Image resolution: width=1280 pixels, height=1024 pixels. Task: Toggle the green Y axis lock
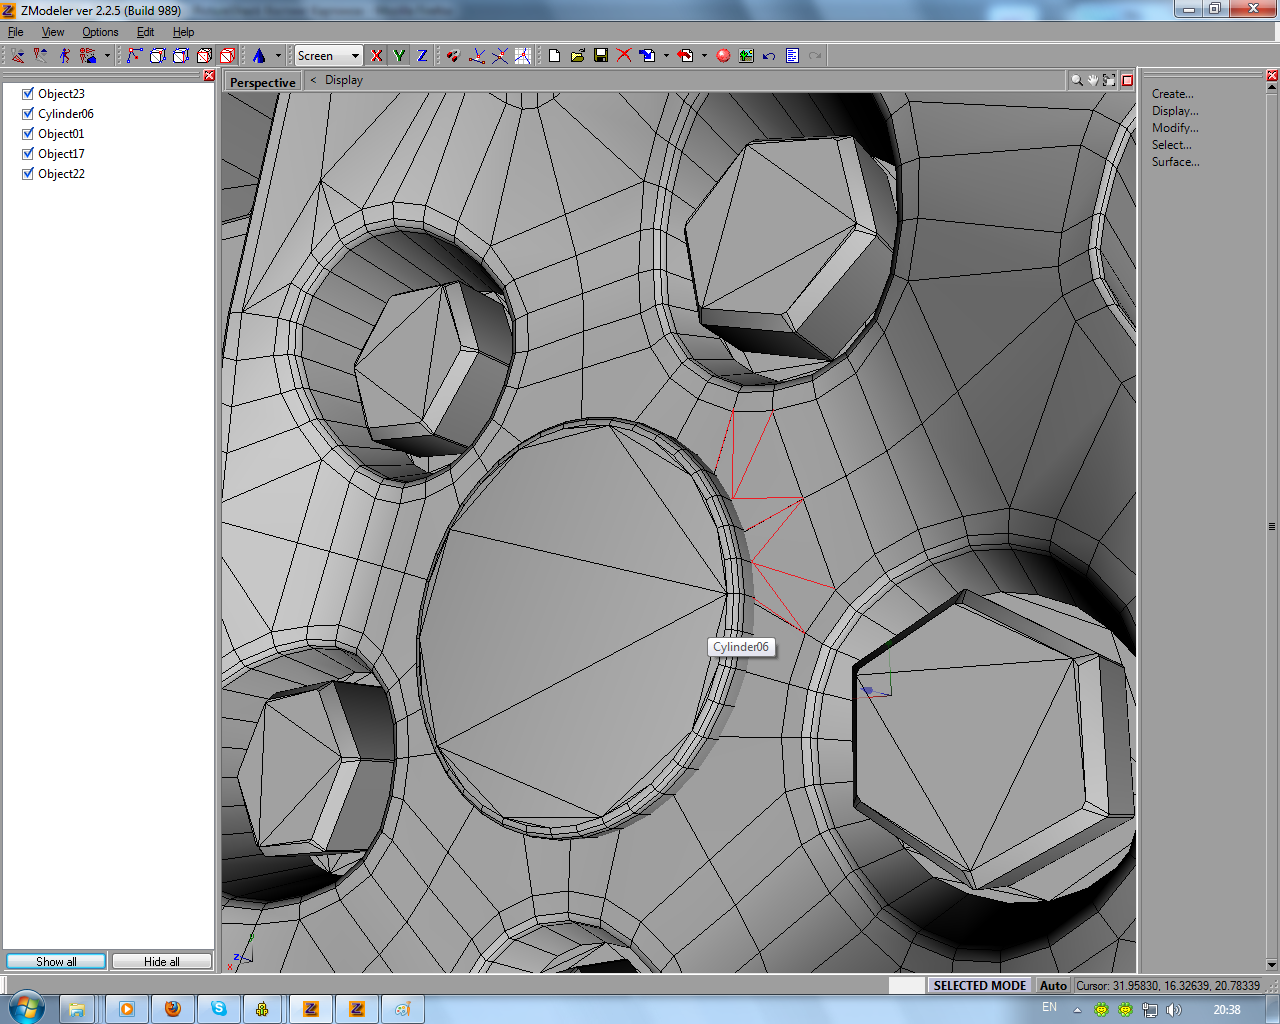[x=399, y=56]
